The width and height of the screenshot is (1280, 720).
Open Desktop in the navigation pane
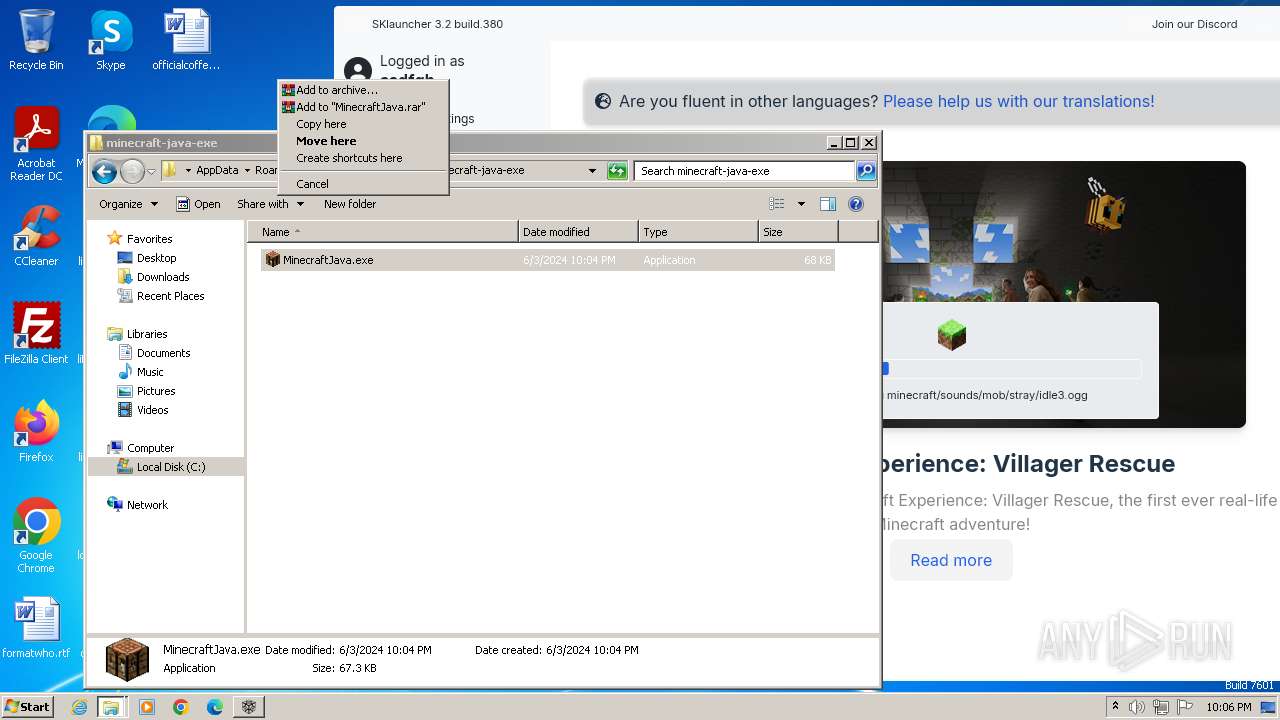(156, 258)
